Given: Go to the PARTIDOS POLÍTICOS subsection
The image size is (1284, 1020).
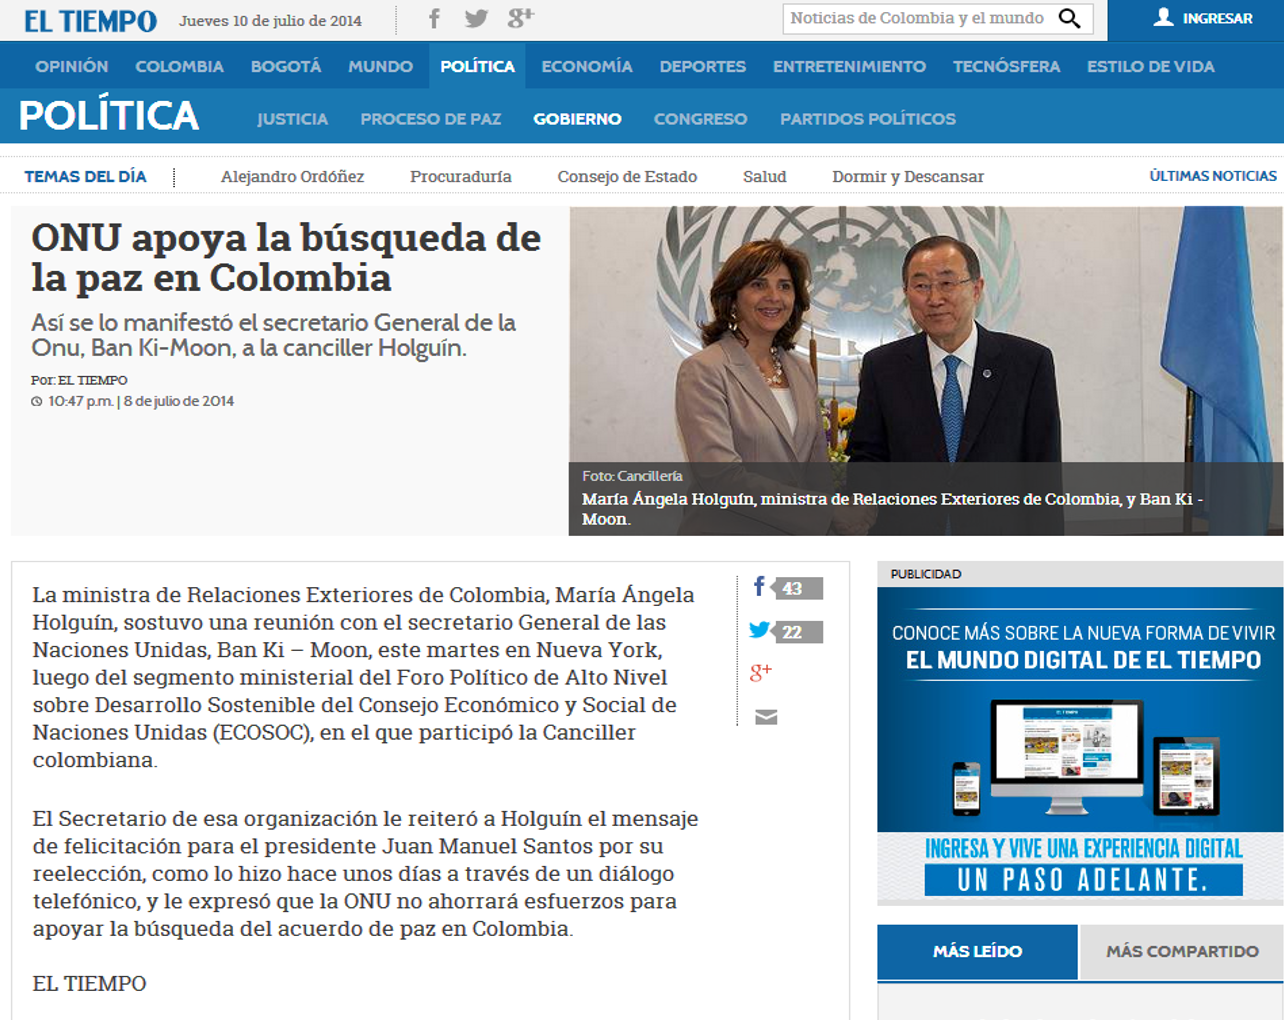Looking at the screenshot, I should pyautogui.click(x=868, y=119).
